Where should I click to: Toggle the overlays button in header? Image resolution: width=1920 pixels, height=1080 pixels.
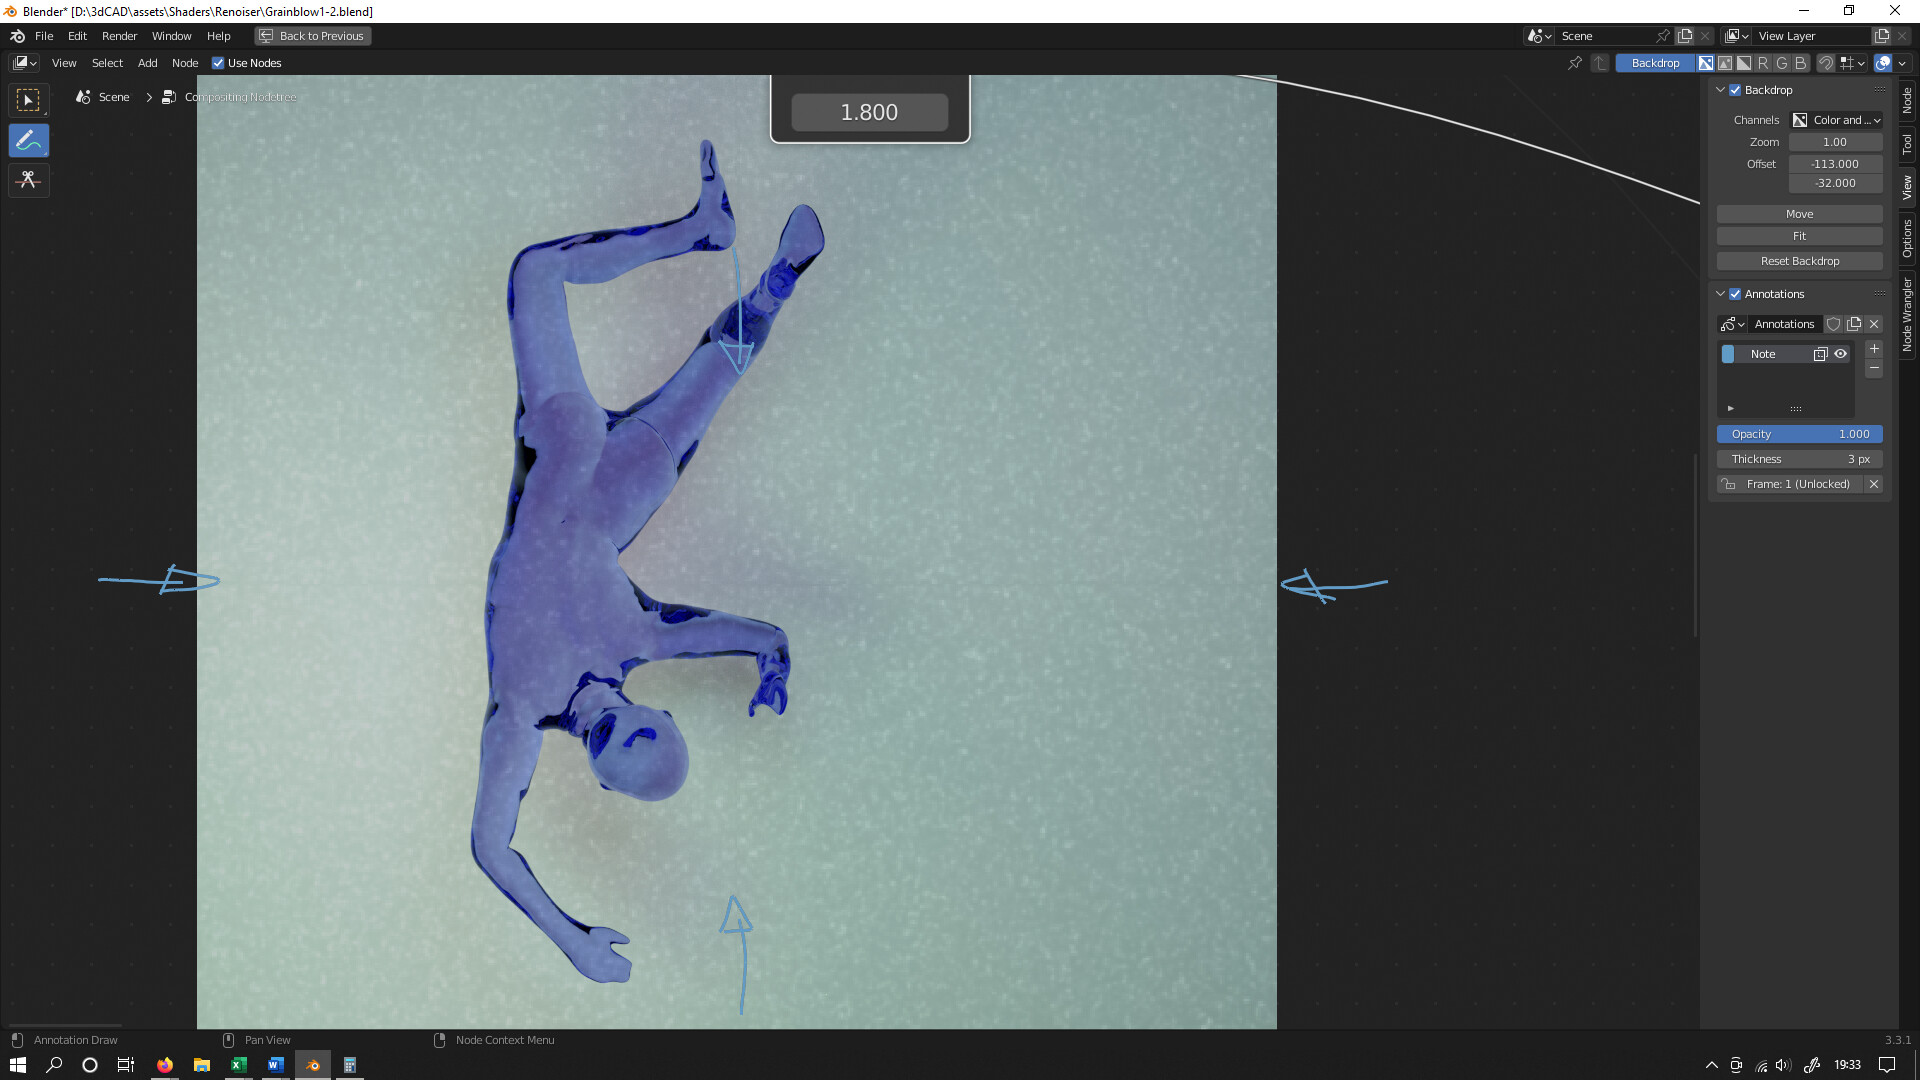click(1883, 63)
